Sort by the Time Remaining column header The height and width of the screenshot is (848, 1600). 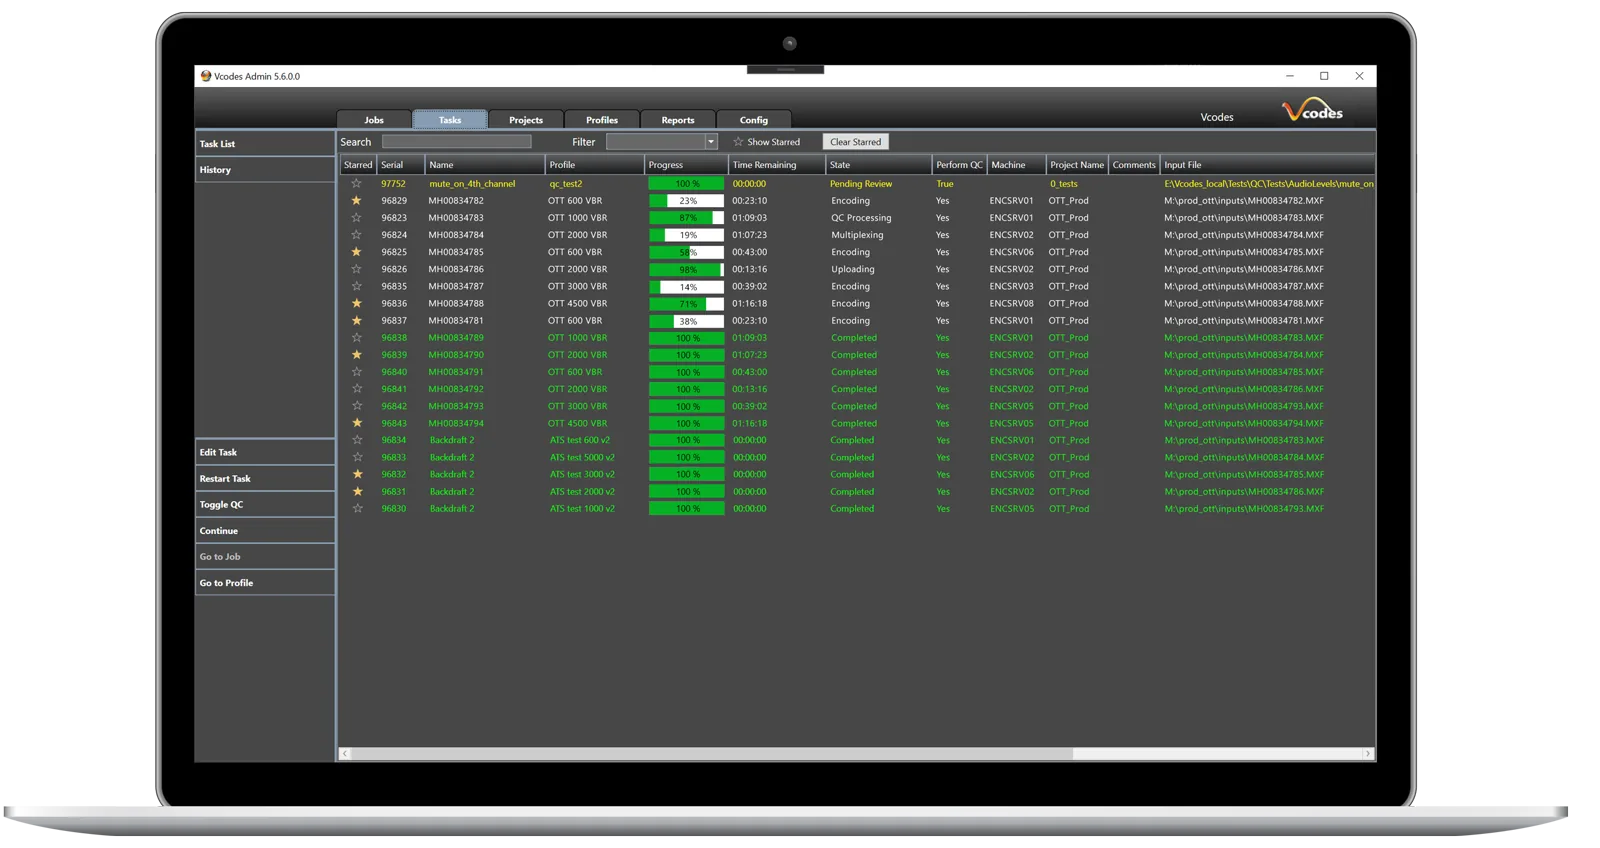tap(777, 165)
